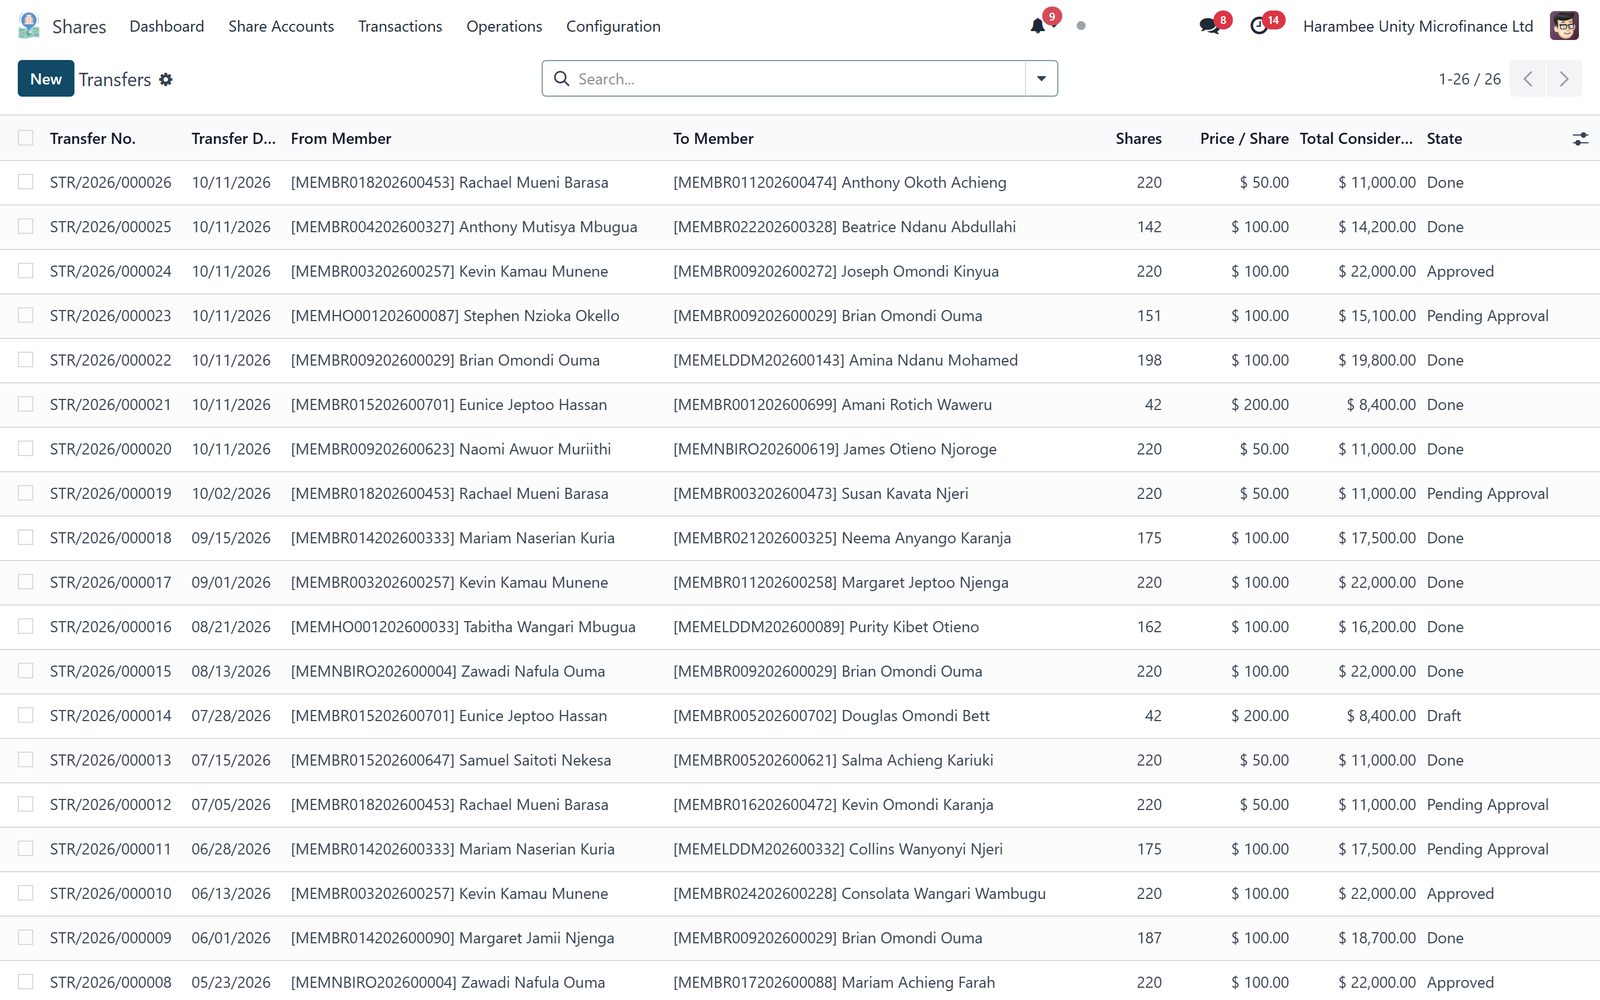Go to the Dashboard menu

(167, 26)
